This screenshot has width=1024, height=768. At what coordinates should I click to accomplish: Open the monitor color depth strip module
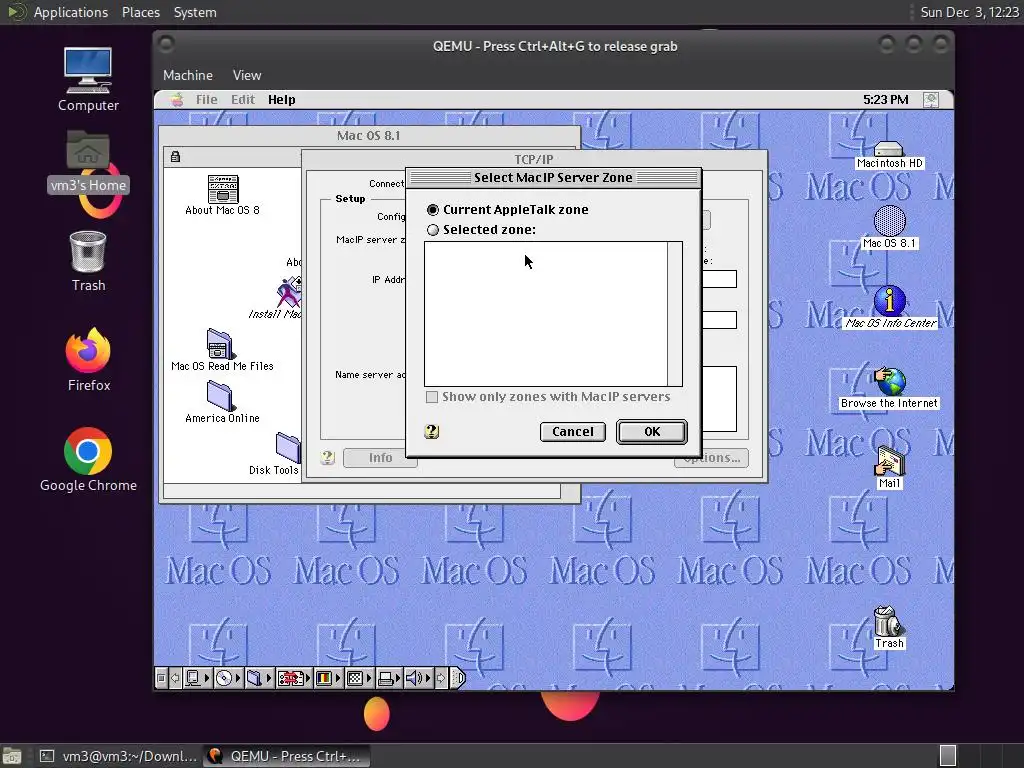tap(328, 678)
